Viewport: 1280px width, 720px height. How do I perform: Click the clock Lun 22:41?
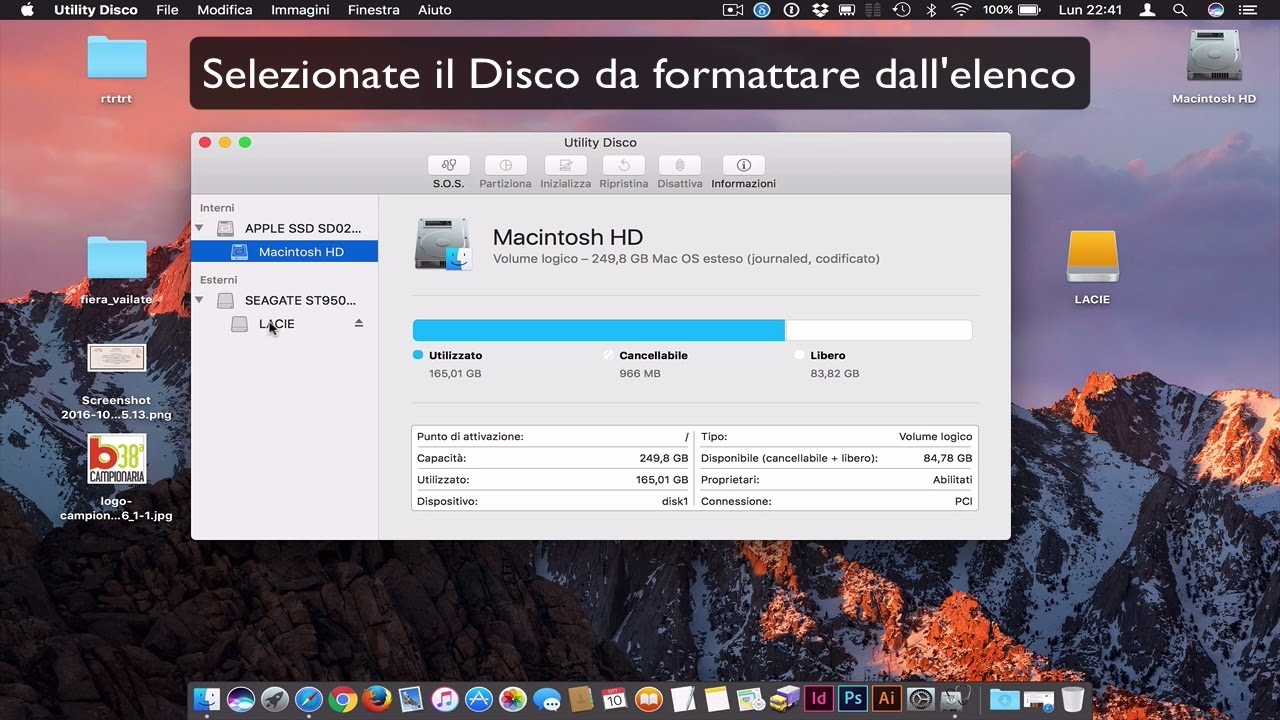pos(1088,10)
